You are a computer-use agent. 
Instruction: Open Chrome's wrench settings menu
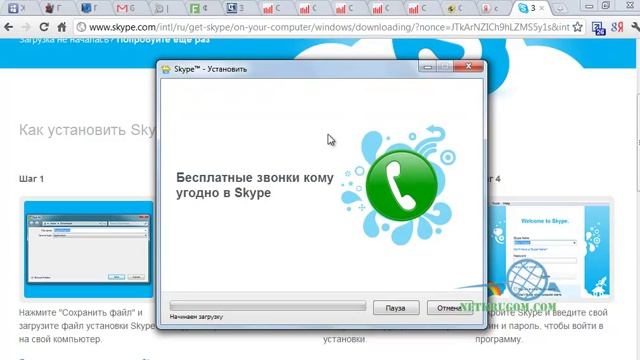tap(635, 27)
